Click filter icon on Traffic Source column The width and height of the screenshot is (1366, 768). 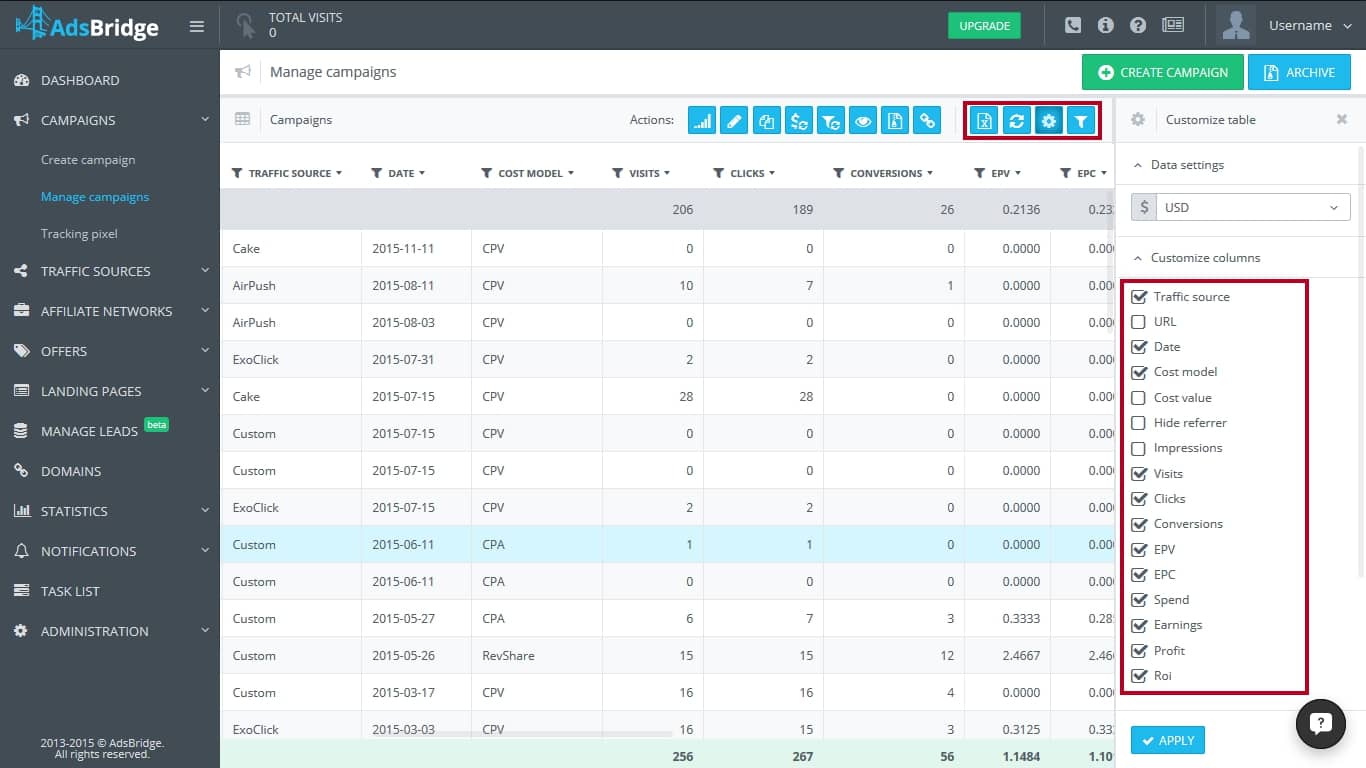(237, 173)
